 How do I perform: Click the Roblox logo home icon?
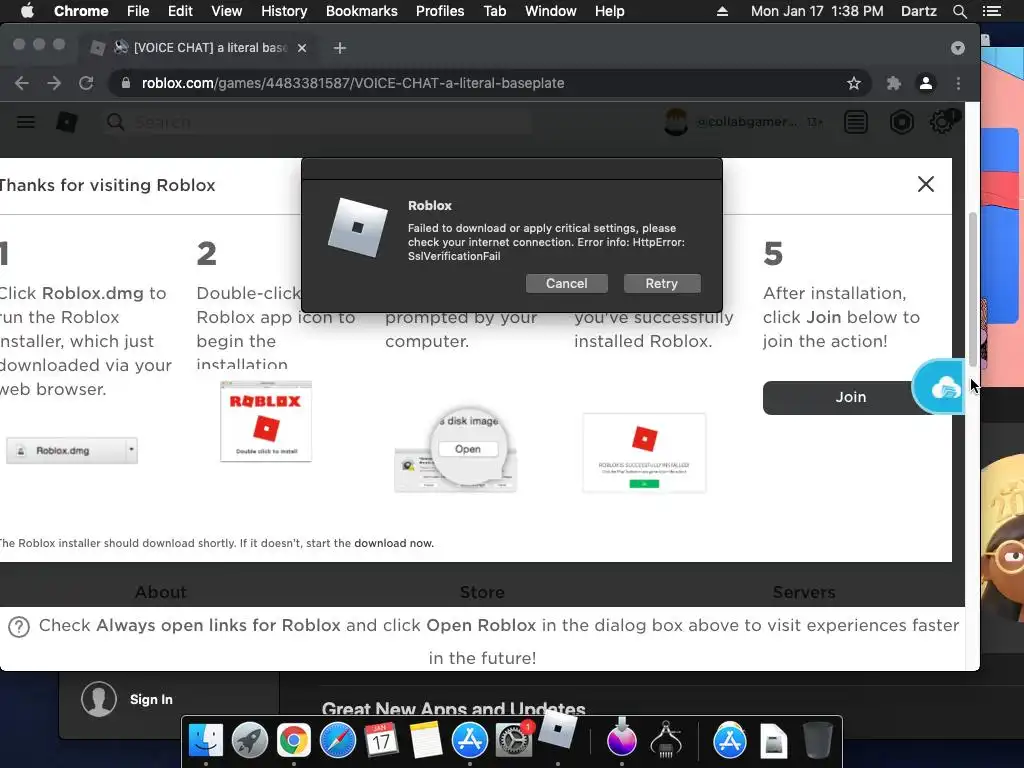[x=67, y=122]
